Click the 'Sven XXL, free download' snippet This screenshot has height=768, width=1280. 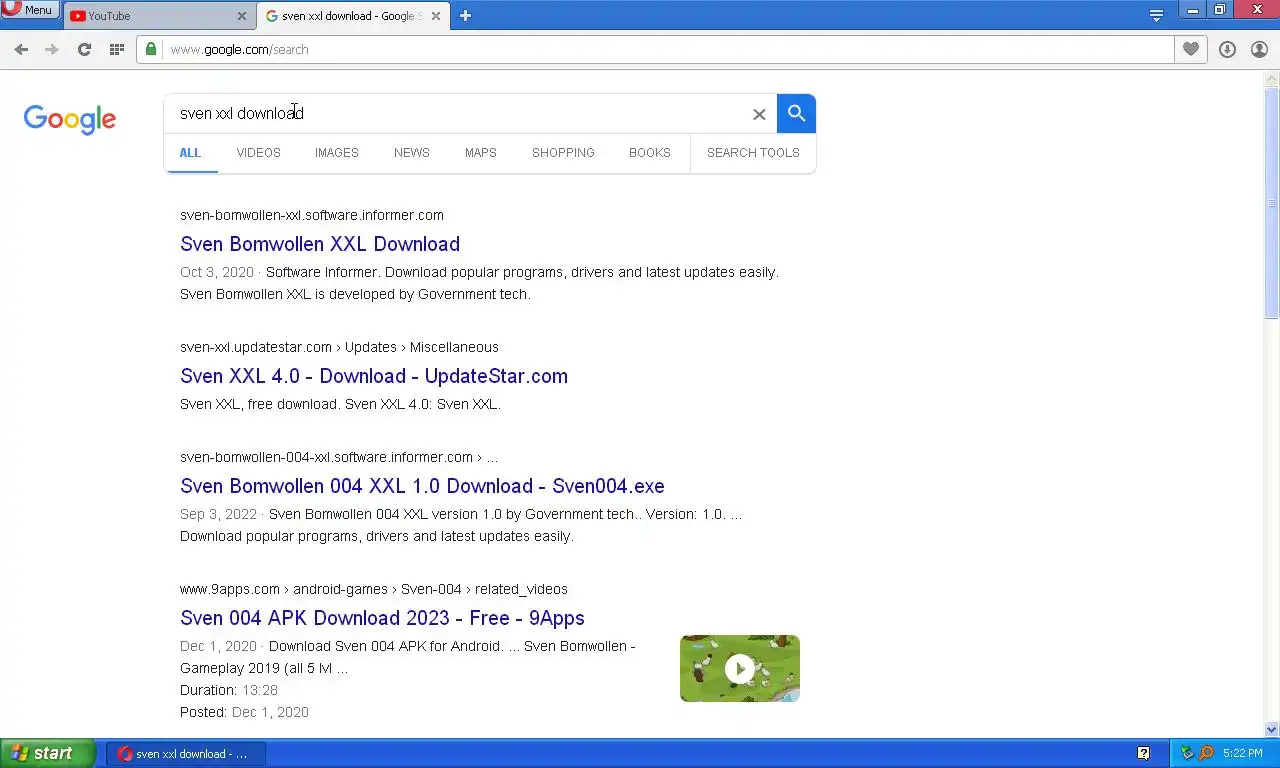click(340, 404)
